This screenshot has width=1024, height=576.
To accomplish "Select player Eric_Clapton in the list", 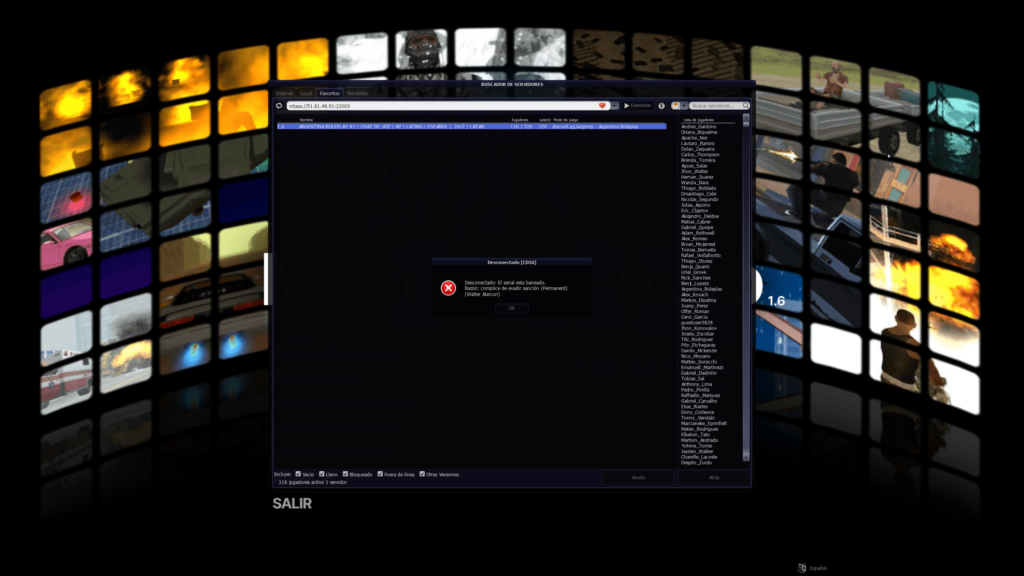I will (694, 211).
